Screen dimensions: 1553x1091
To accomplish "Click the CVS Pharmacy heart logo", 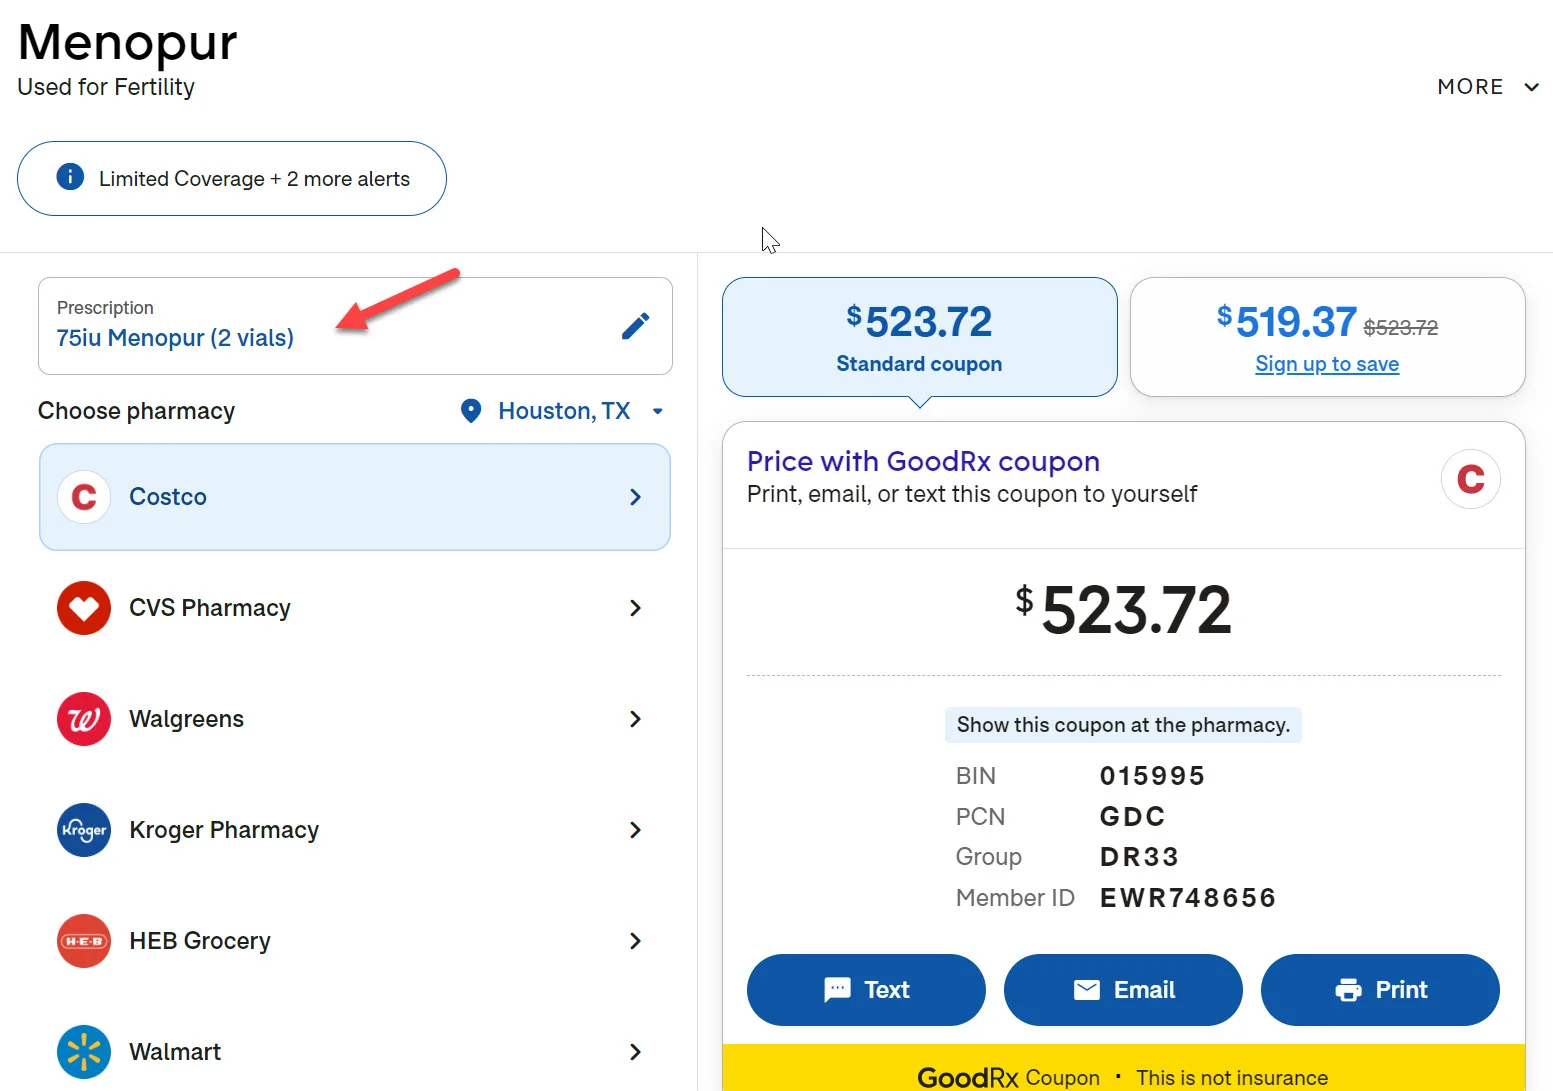I will 84,608.
